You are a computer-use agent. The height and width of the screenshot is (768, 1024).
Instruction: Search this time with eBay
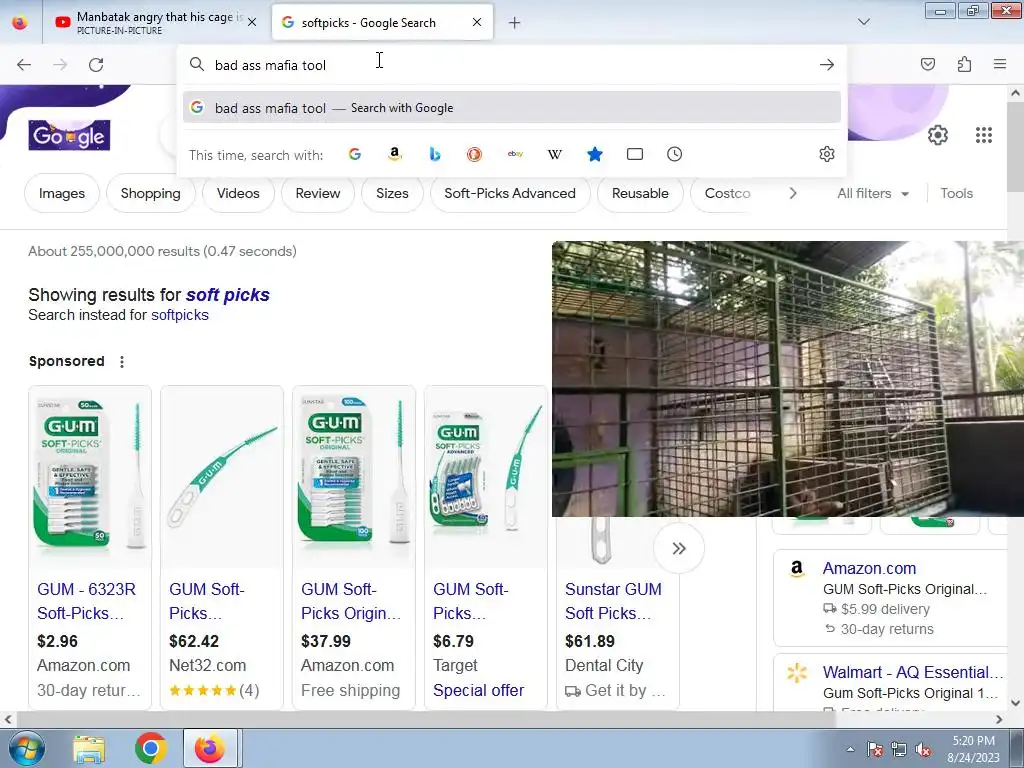pos(515,154)
